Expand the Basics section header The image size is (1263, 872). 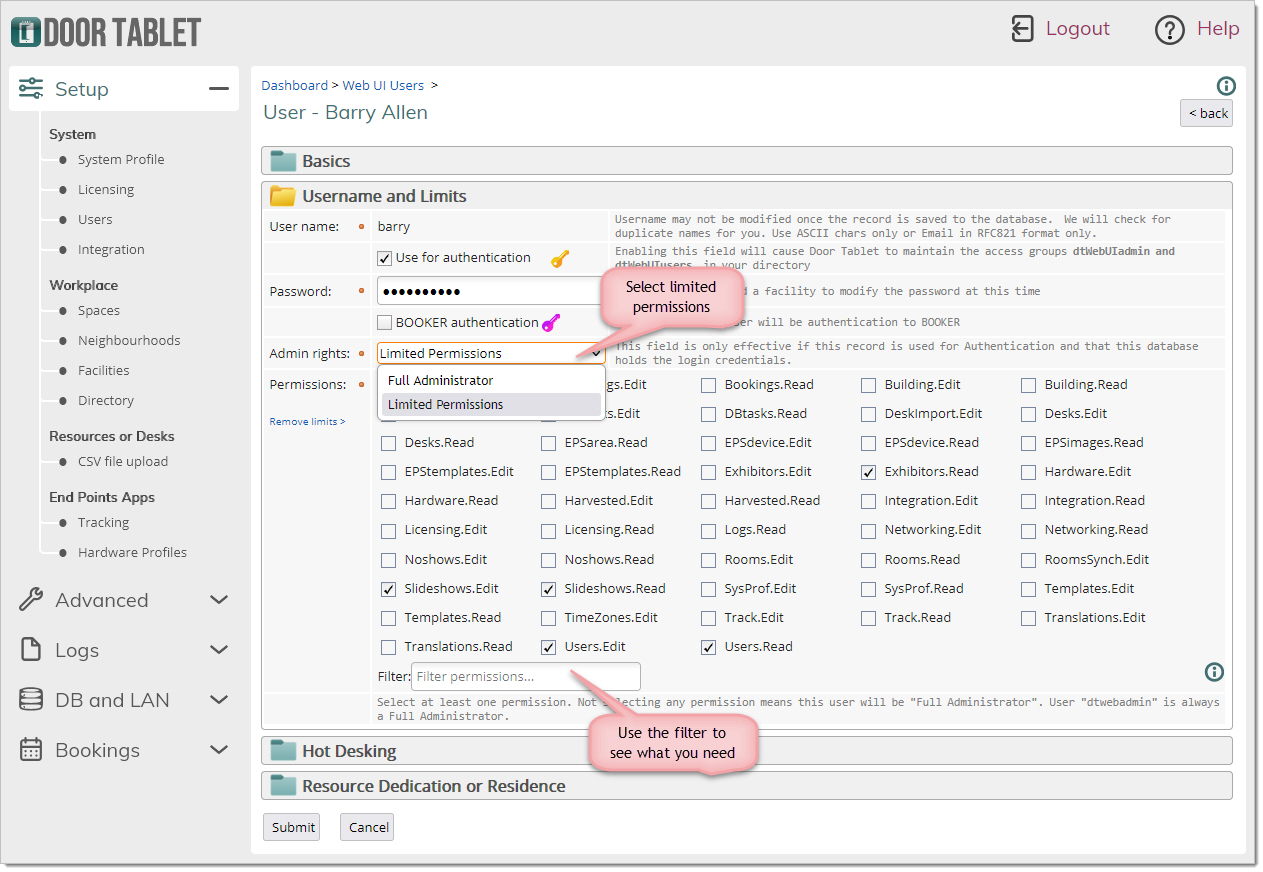click(x=747, y=161)
